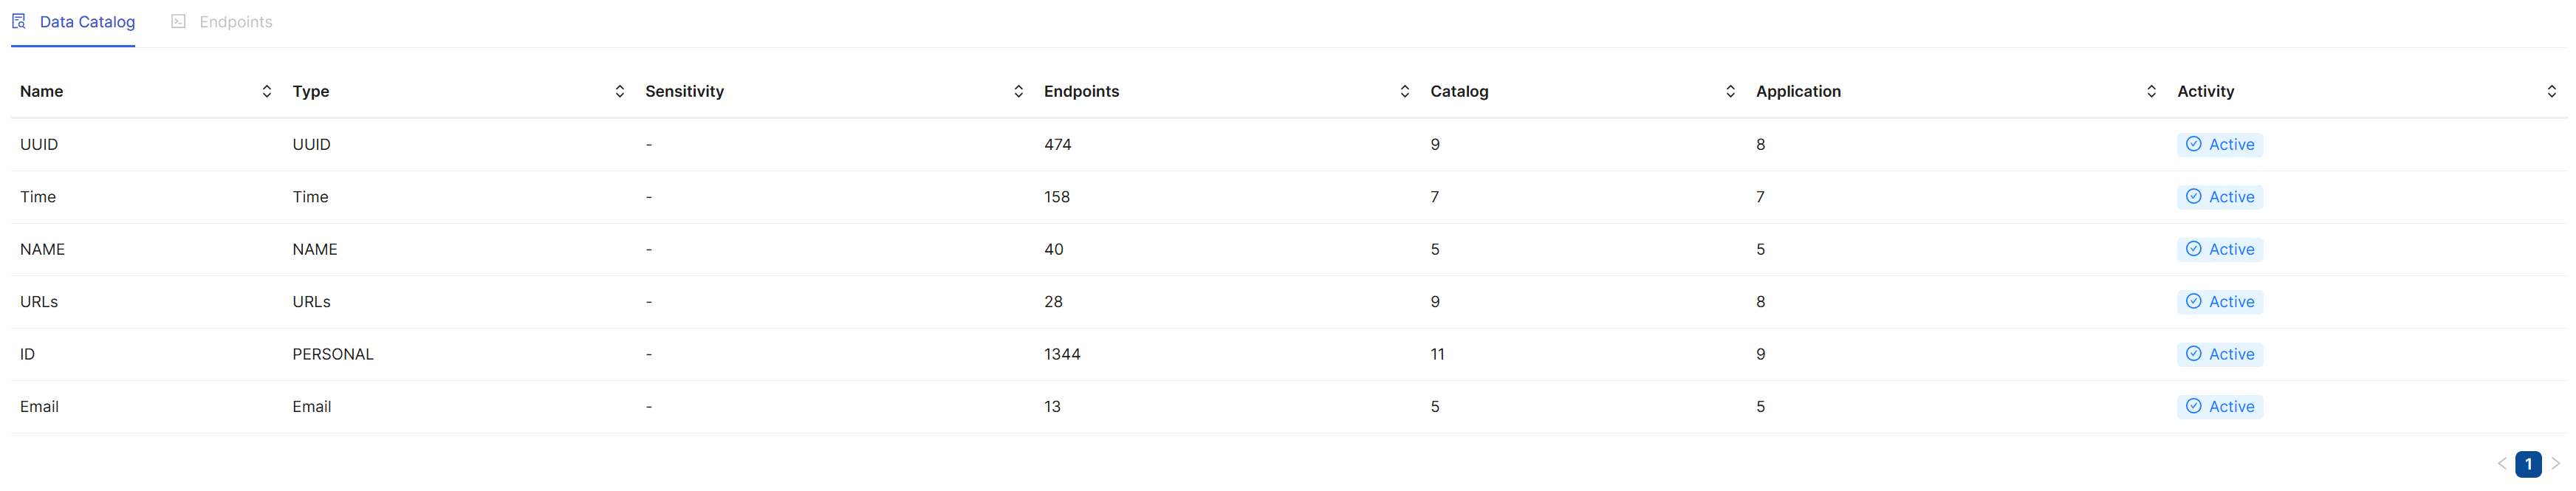Image resolution: width=2576 pixels, height=491 pixels.
Task: Select page 1 in pagination
Action: (x=2528, y=464)
